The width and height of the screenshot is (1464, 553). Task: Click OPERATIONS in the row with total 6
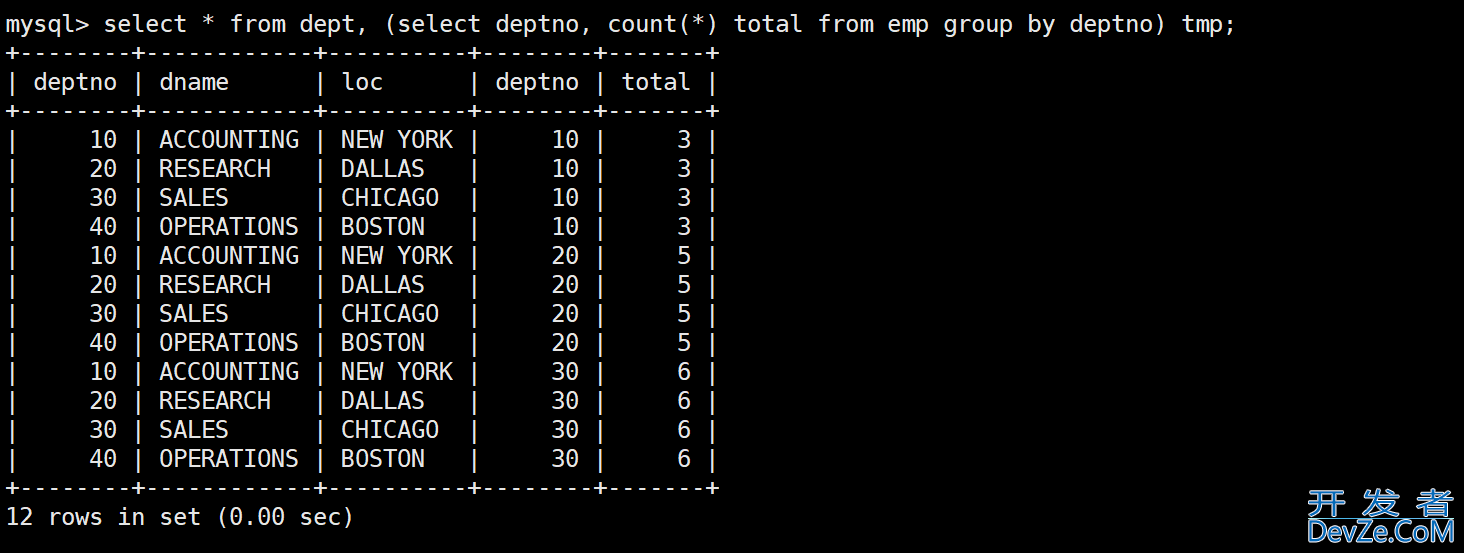coord(229,458)
